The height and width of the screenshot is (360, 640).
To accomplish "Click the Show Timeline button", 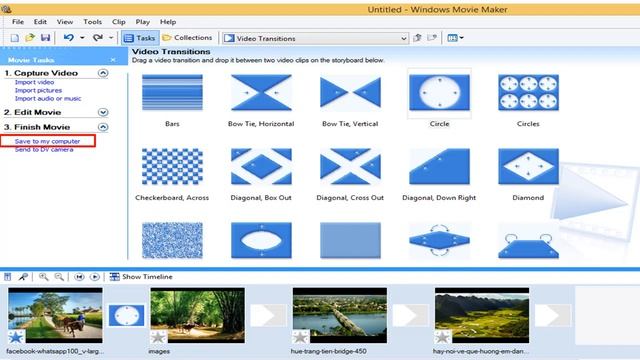I will 141,277.
